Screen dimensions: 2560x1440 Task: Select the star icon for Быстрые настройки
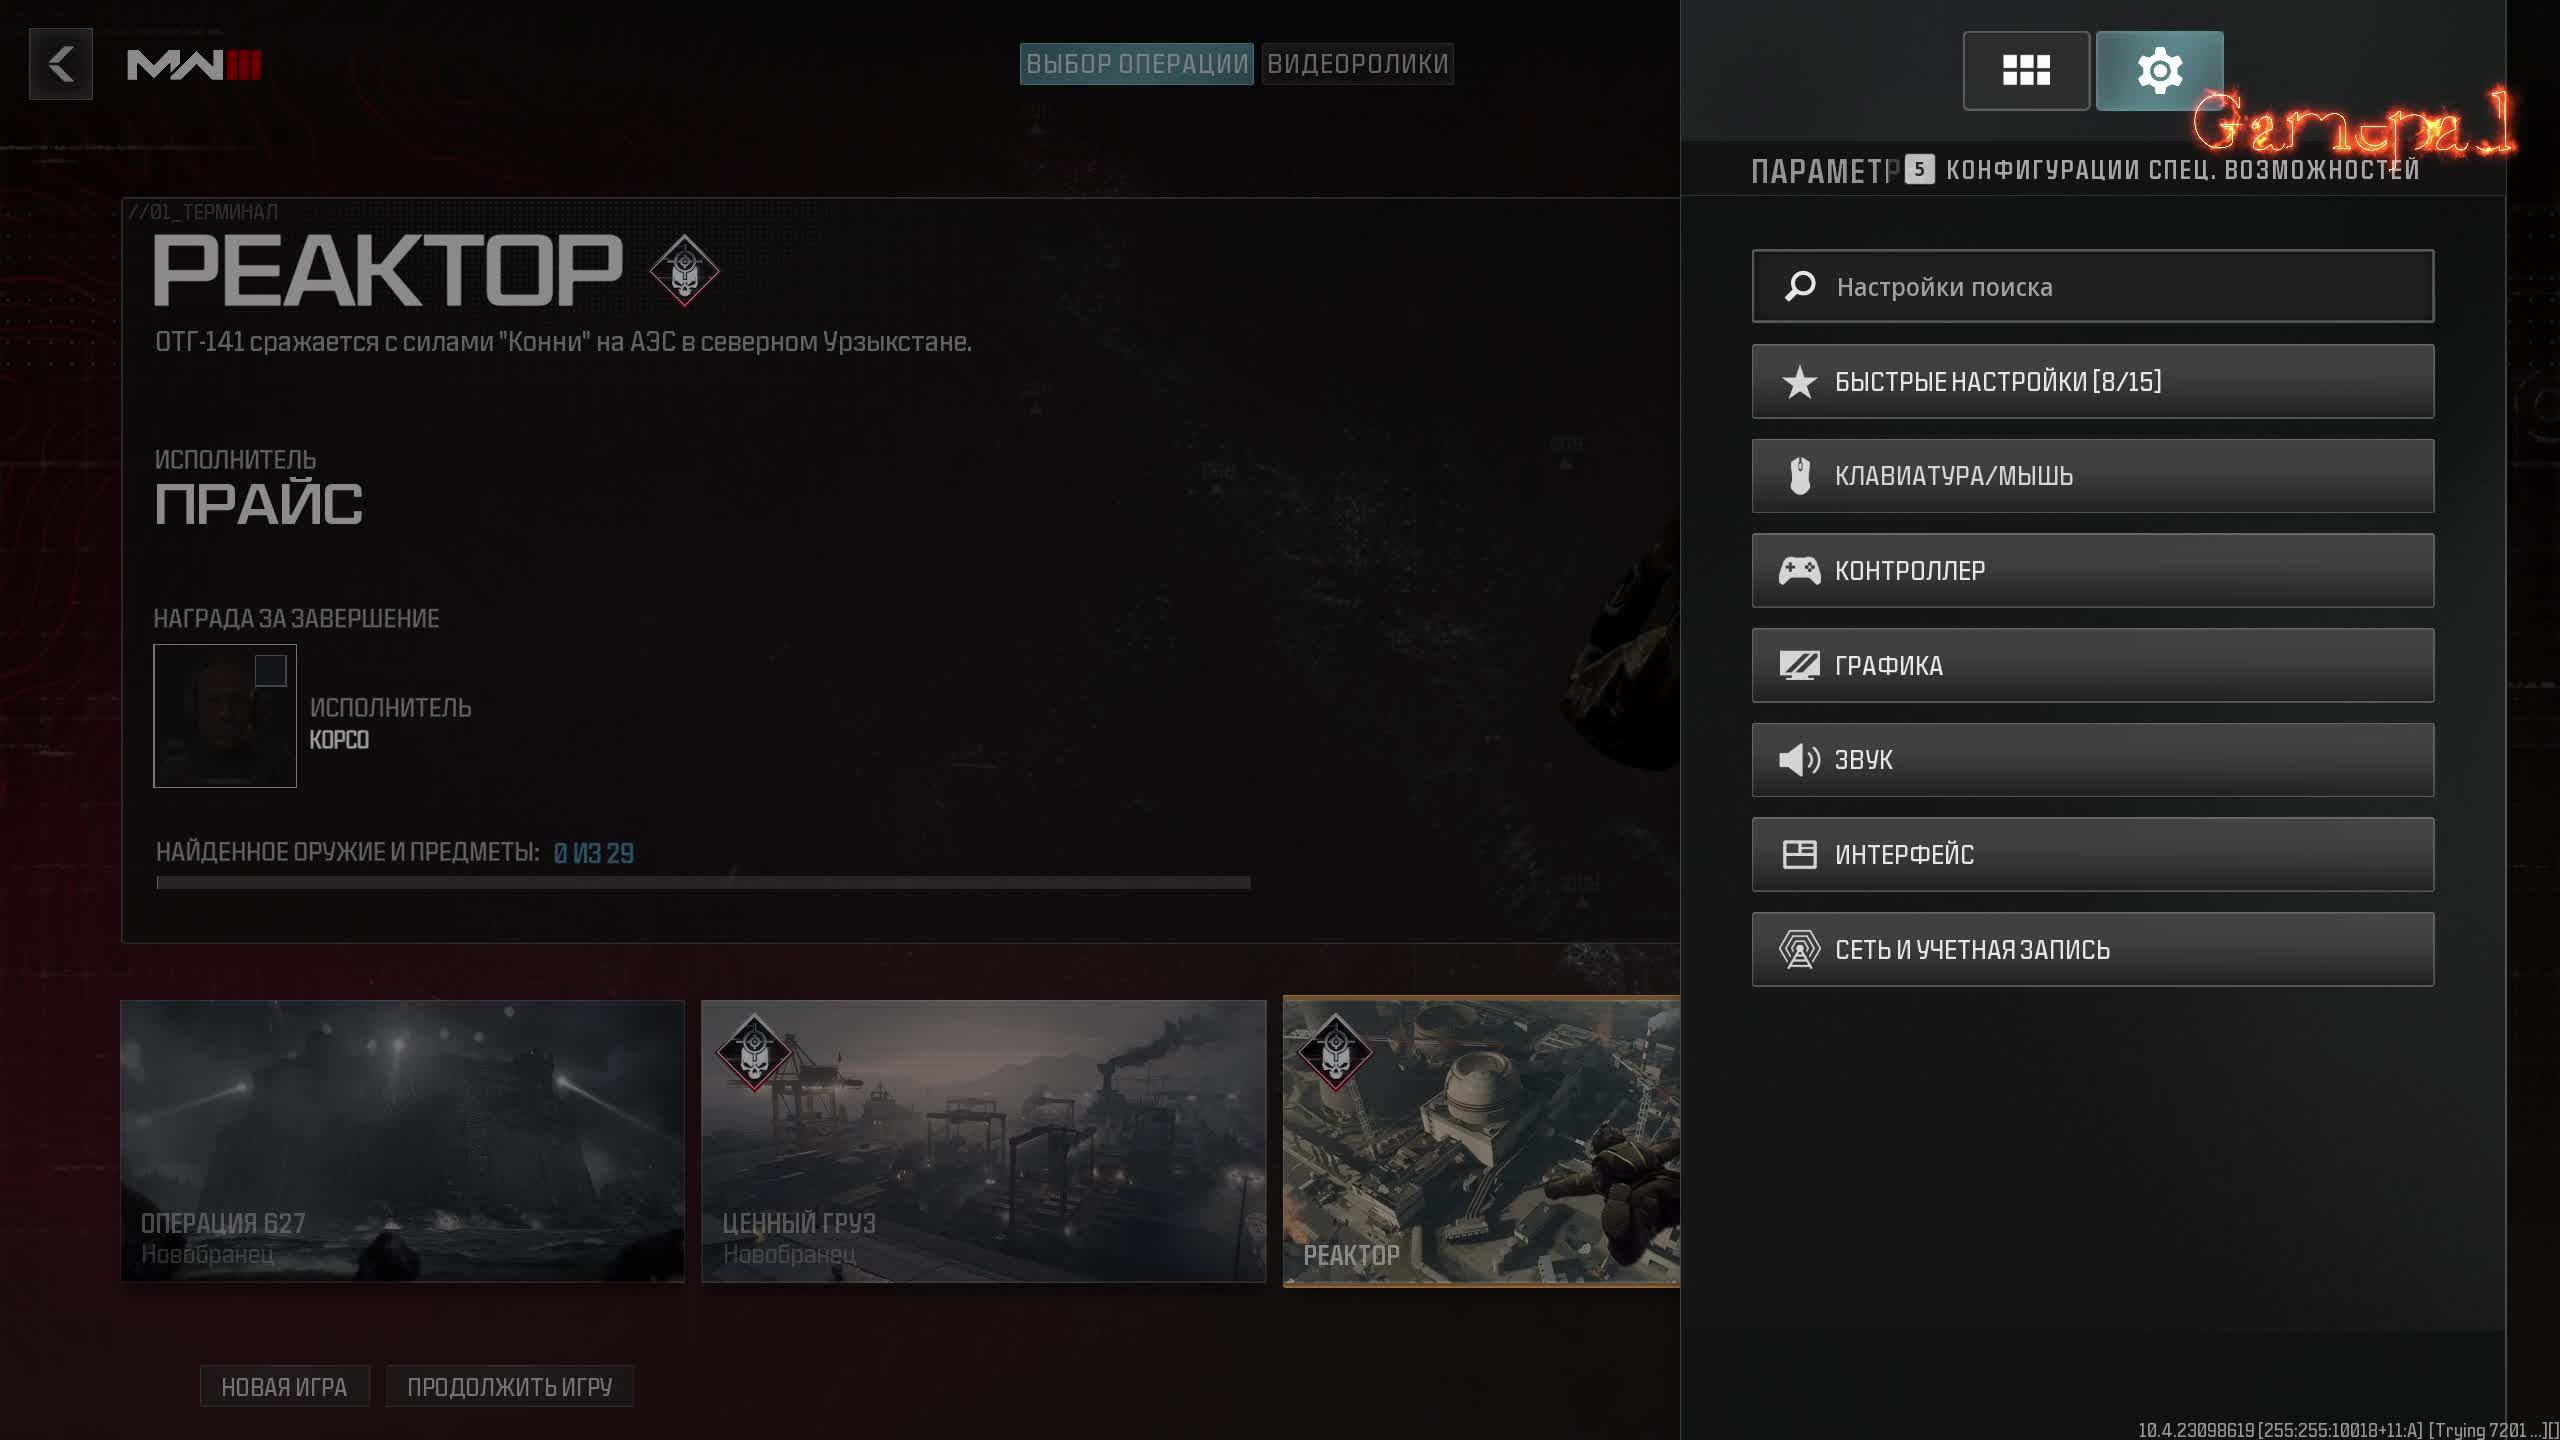(1800, 381)
